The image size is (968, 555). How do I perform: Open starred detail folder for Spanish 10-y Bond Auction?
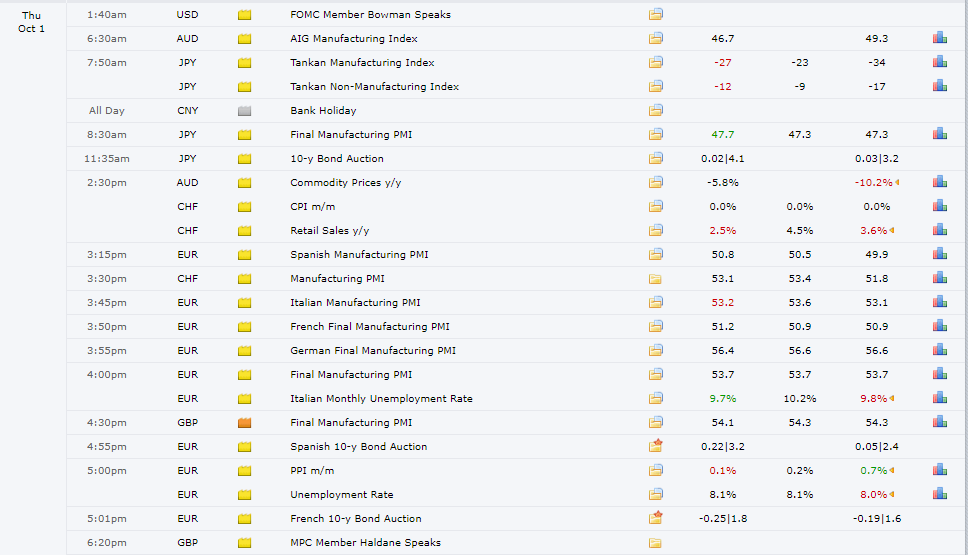point(656,446)
